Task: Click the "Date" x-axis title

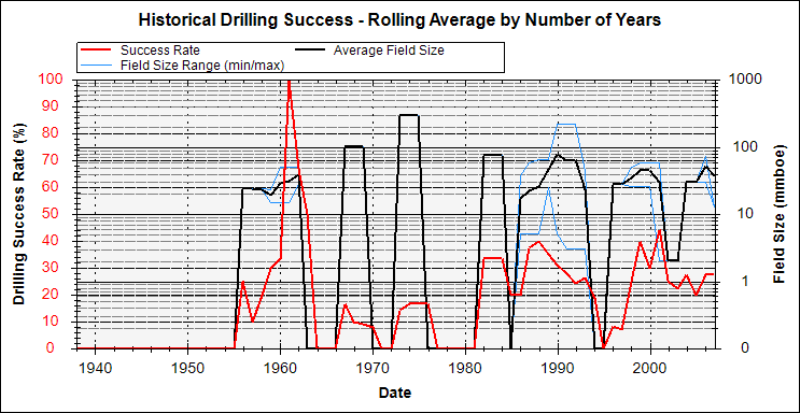Action: pyautogui.click(x=395, y=393)
